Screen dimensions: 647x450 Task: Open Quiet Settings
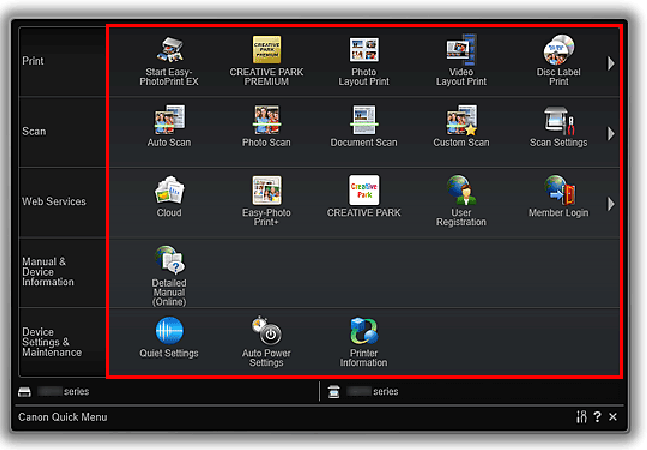169,337
